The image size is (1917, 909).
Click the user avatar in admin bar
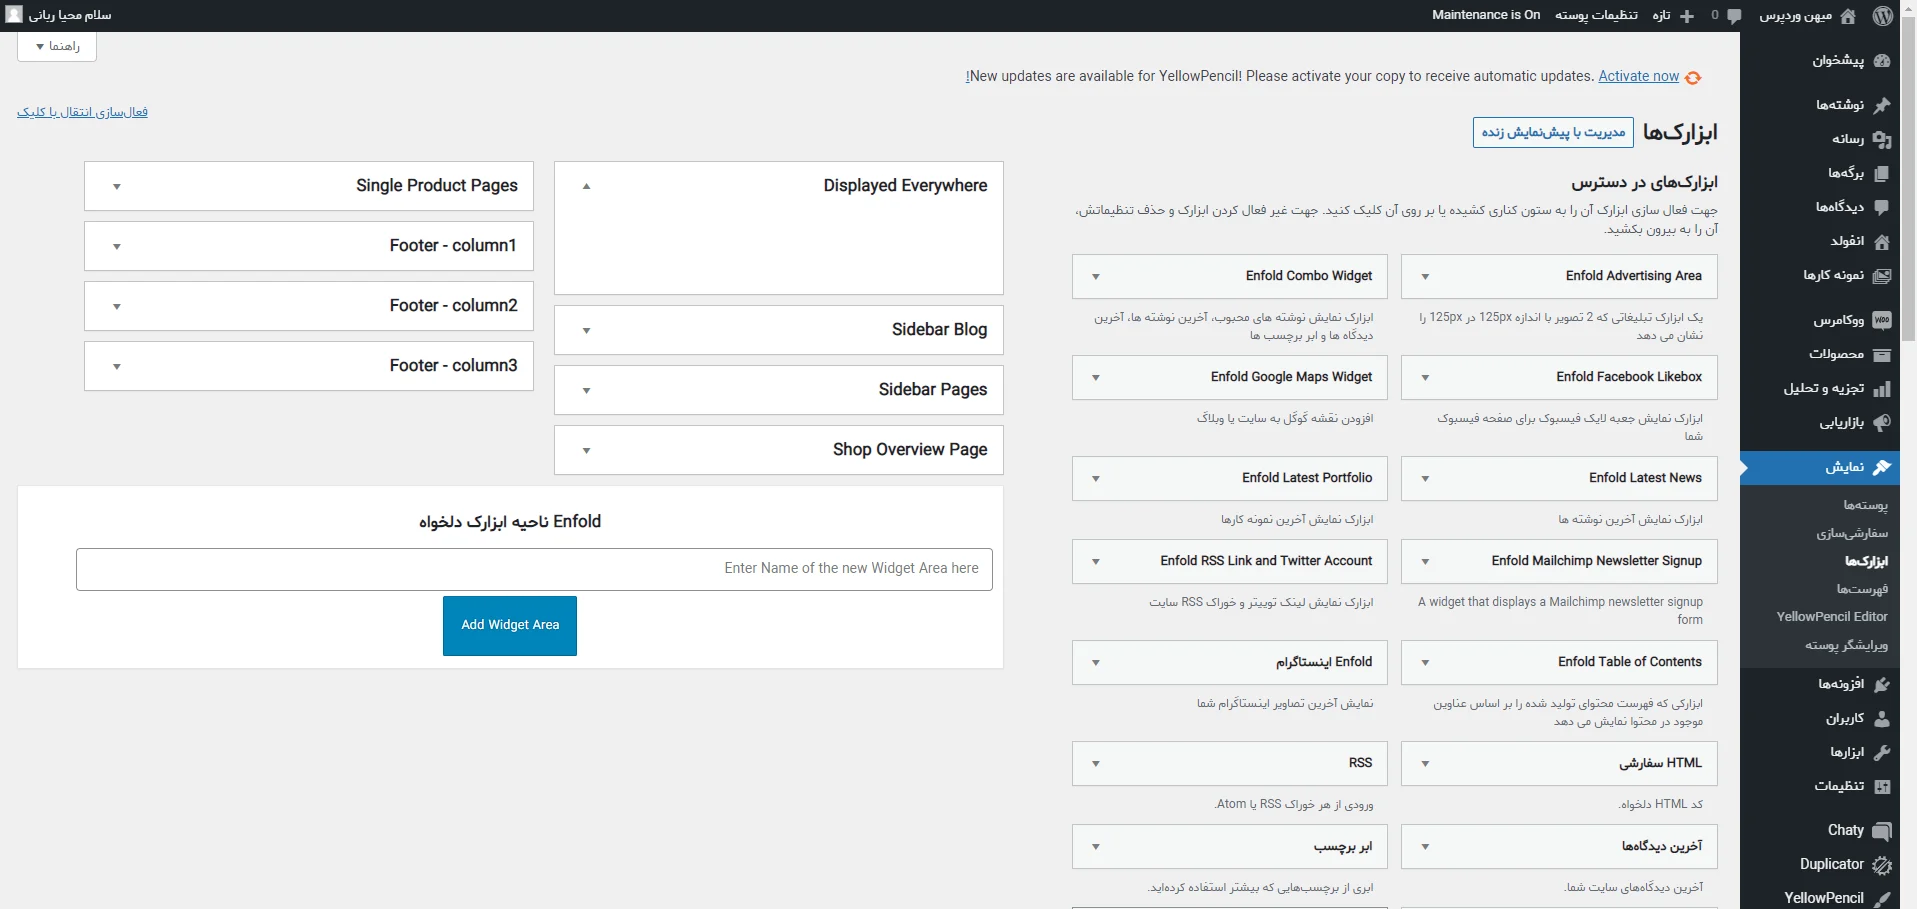click(14, 15)
